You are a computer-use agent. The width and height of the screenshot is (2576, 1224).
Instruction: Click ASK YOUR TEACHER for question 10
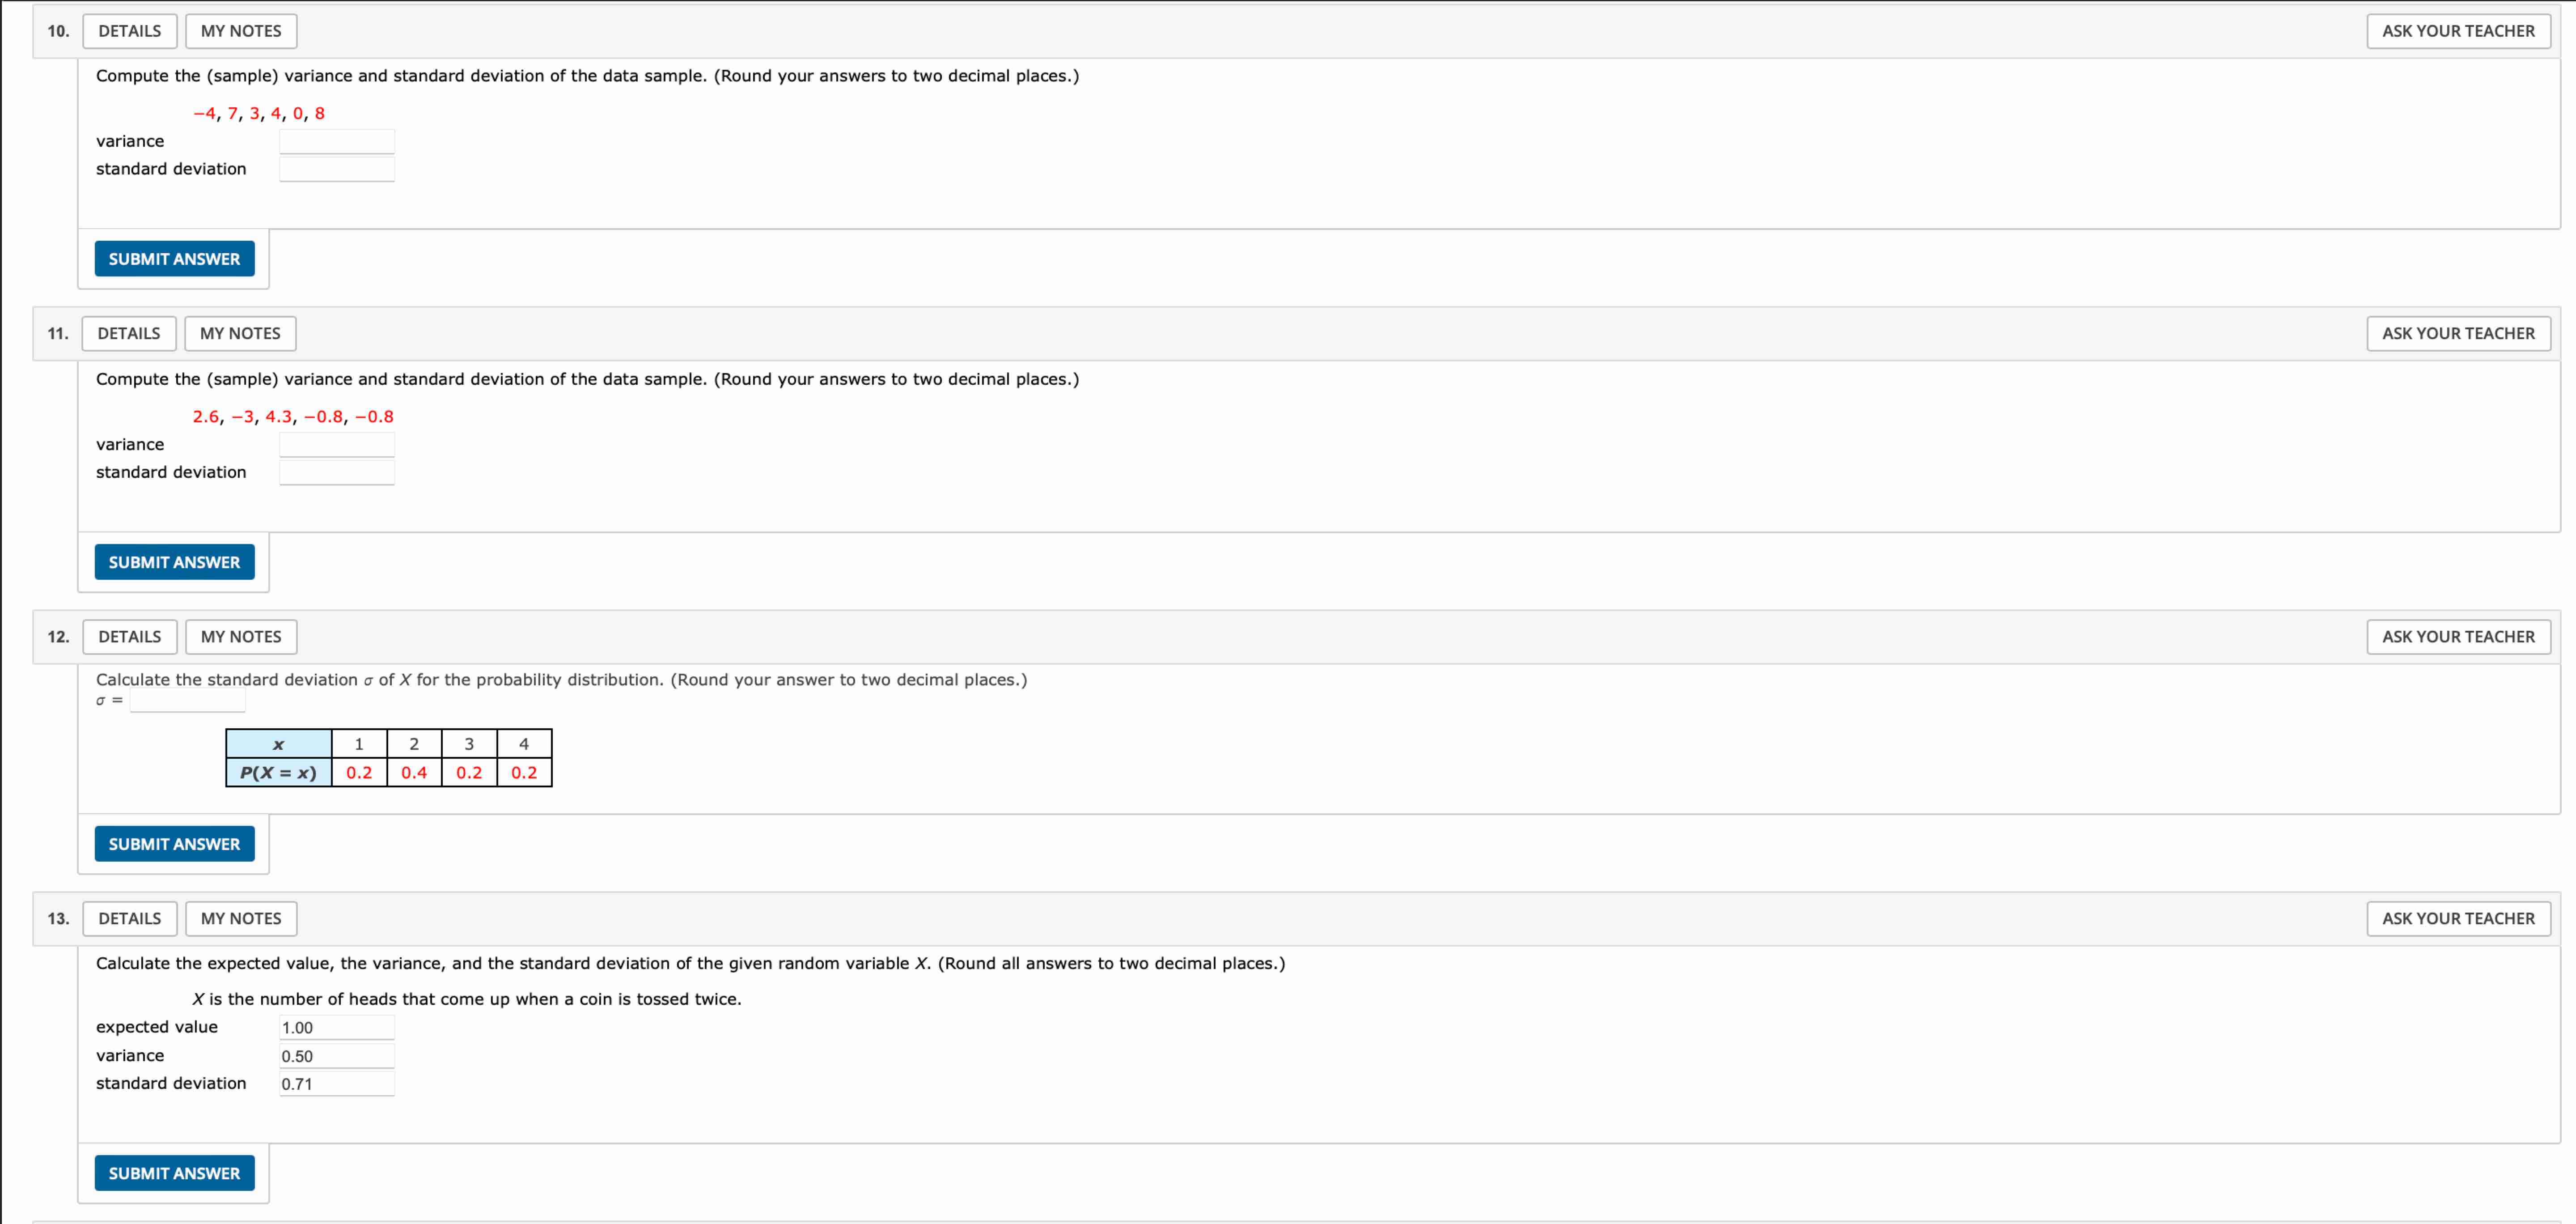pyautogui.click(x=2459, y=31)
